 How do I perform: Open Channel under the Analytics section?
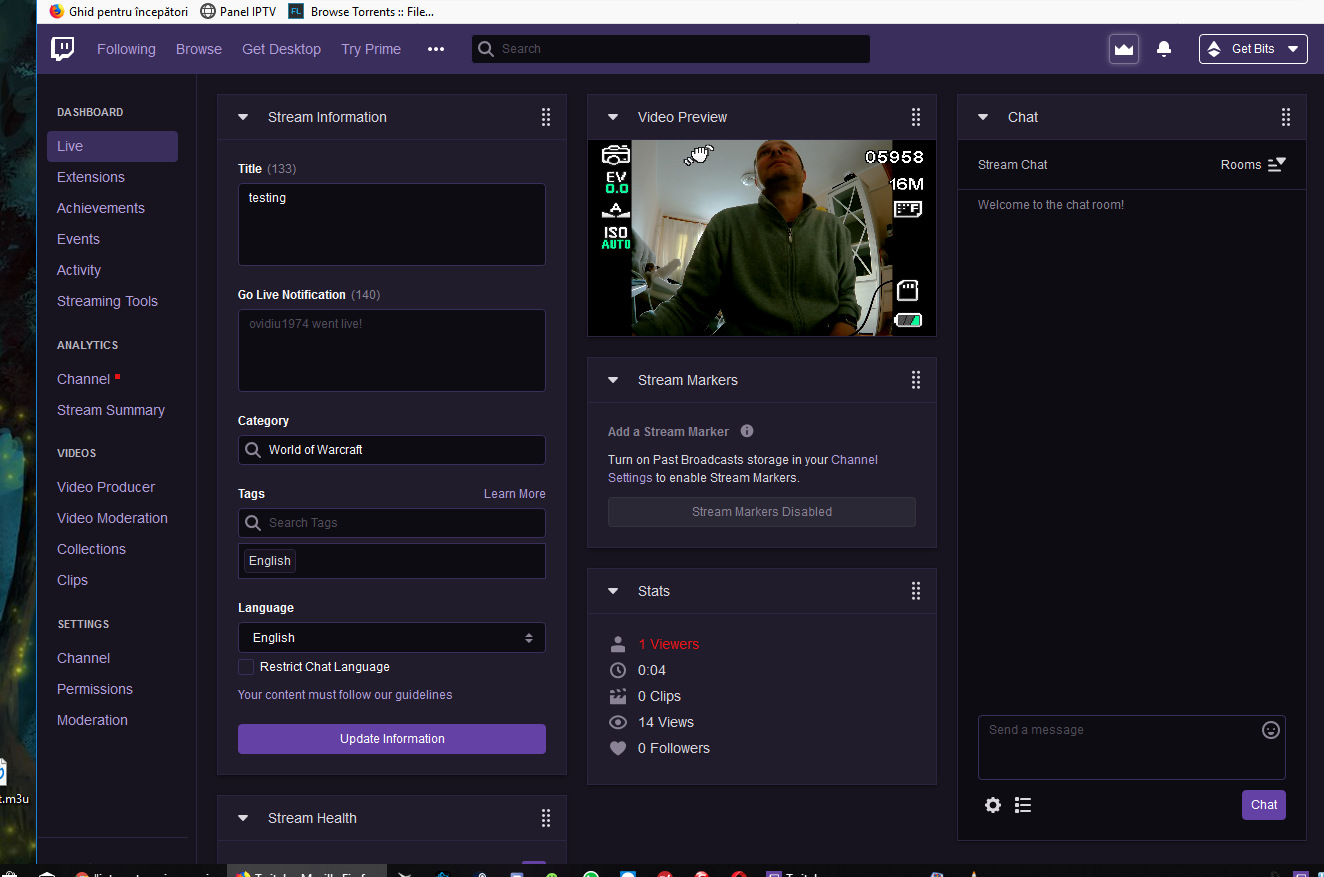click(x=83, y=379)
